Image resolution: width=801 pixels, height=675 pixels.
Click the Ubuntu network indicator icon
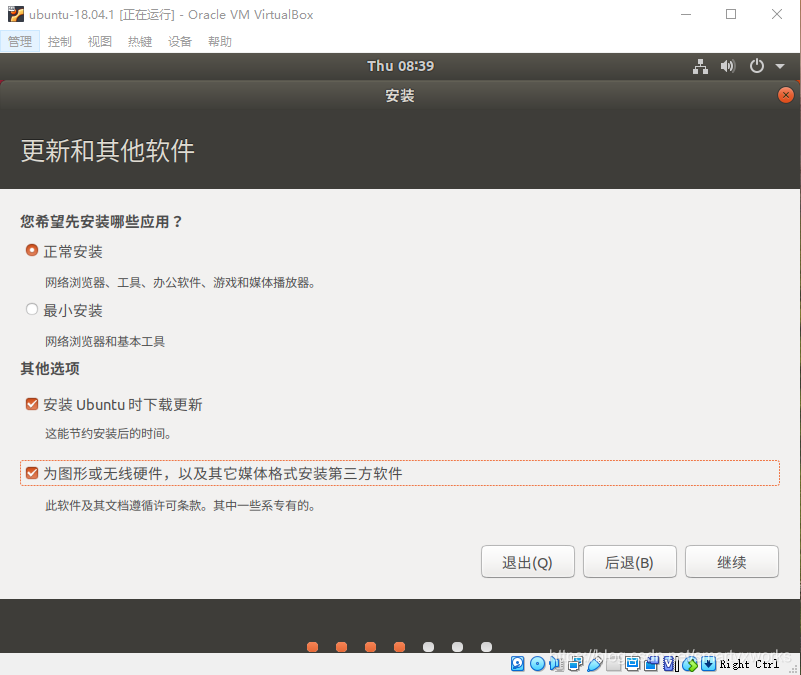(x=700, y=66)
